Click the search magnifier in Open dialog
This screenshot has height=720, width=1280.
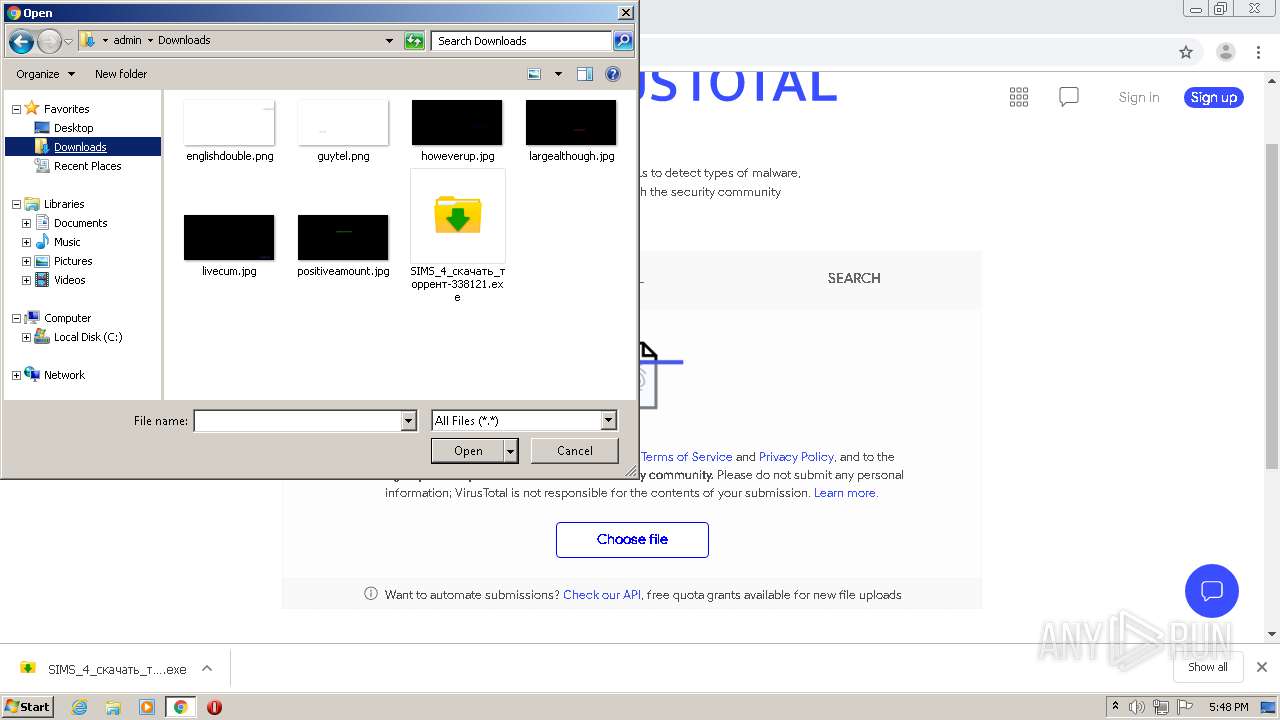[623, 41]
